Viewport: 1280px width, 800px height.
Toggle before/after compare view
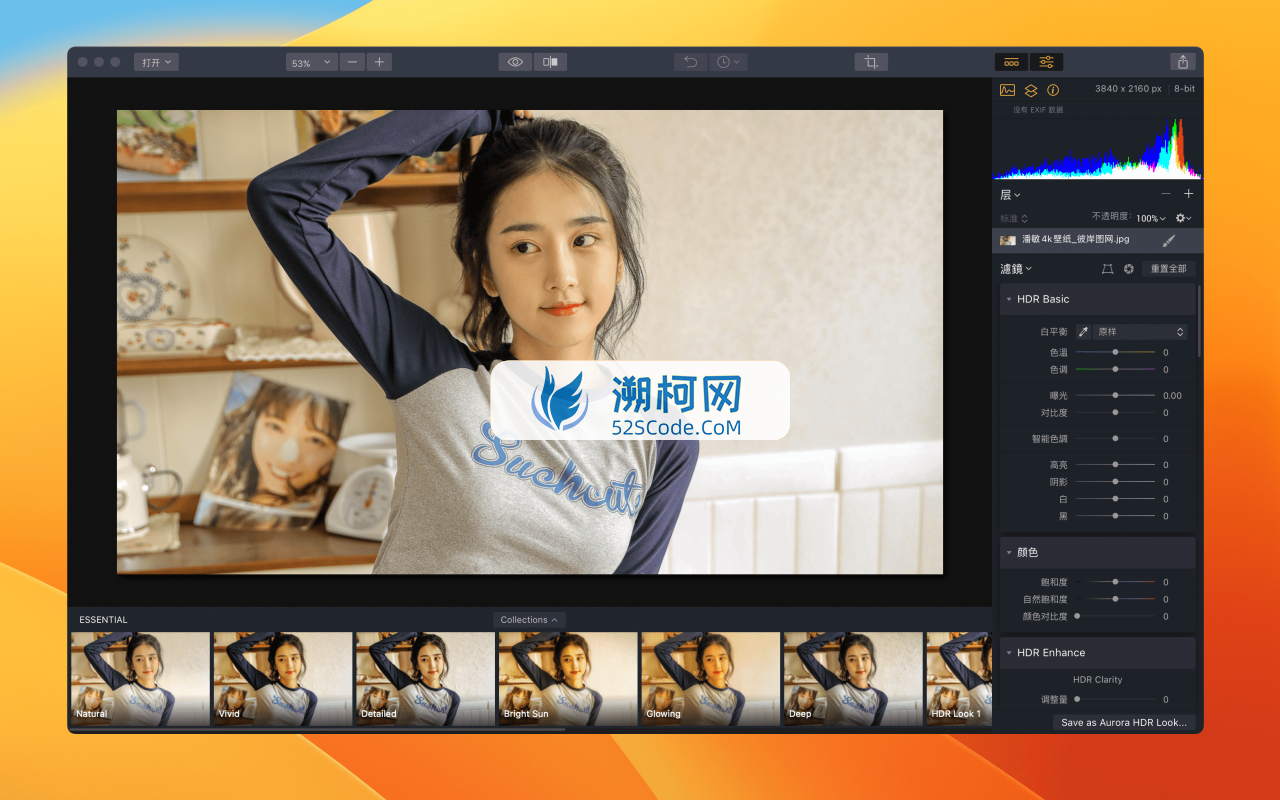(550, 62)
